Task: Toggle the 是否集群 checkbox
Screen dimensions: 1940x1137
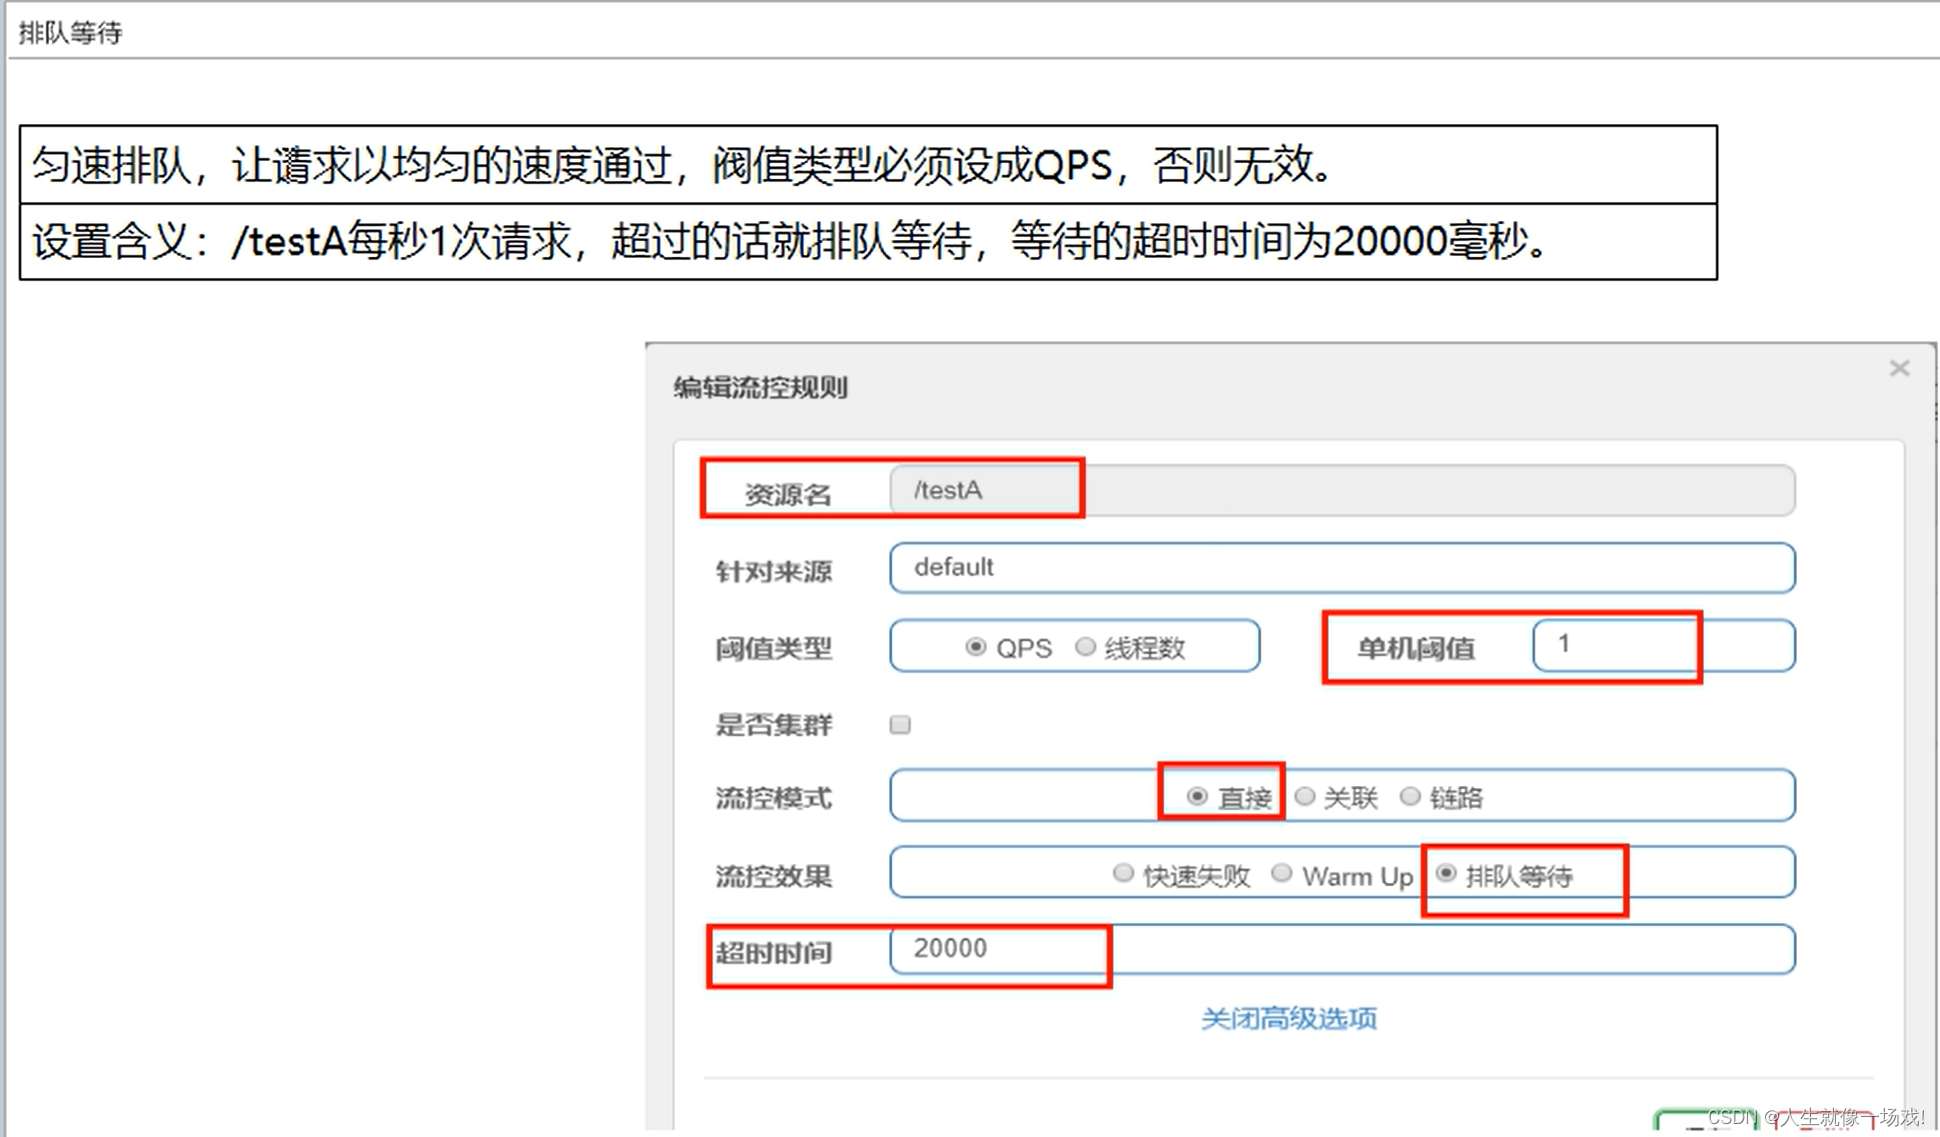Action: click(900, 724)
